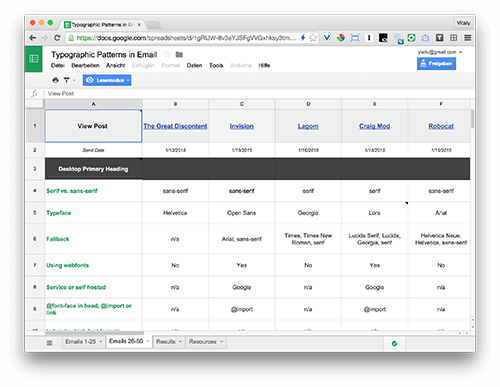
Task: Expand the account email dropdown arrow
Action: point(461,52)
